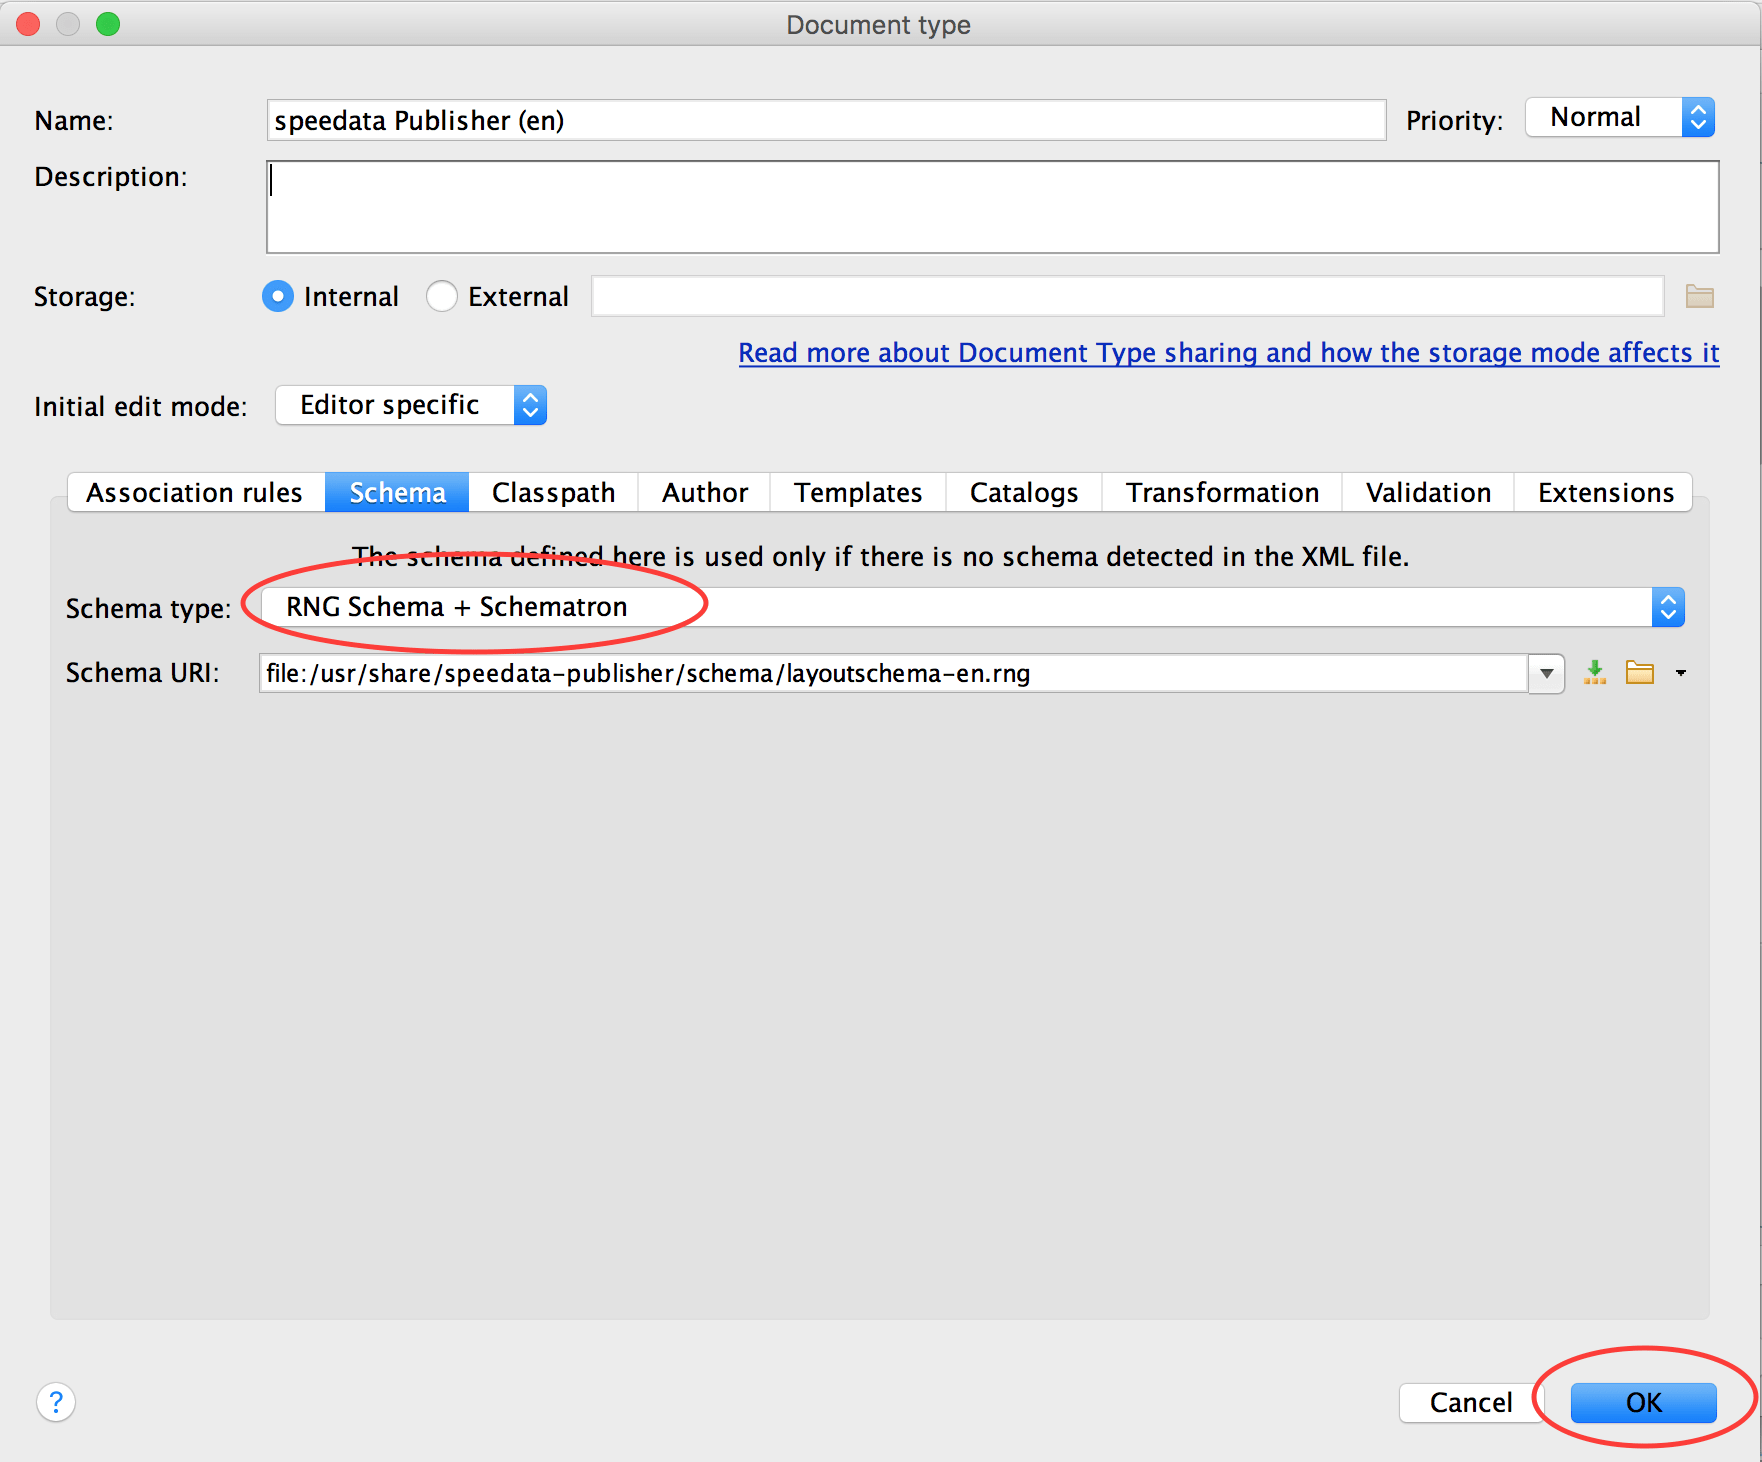This screenshot has width=1762, height=1462.
Task: Open the Extensions tab
Action: pyautogui.click(x=1604, y=493)
